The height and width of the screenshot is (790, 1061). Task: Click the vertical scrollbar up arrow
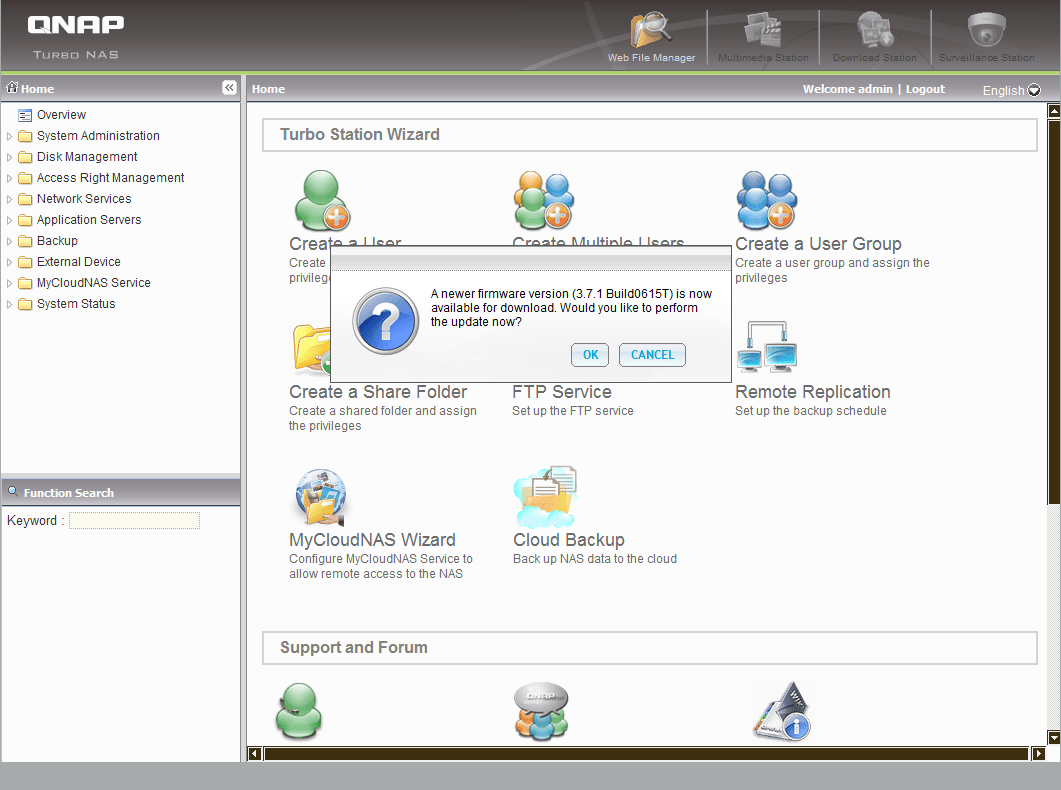(x=1054, y=110)
